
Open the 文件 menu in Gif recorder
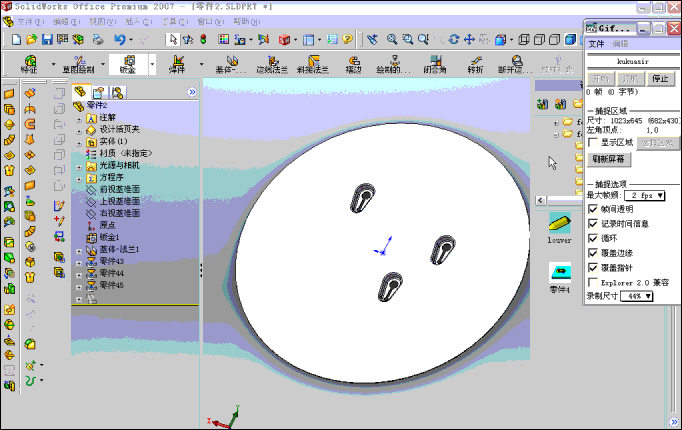[596, 44]
